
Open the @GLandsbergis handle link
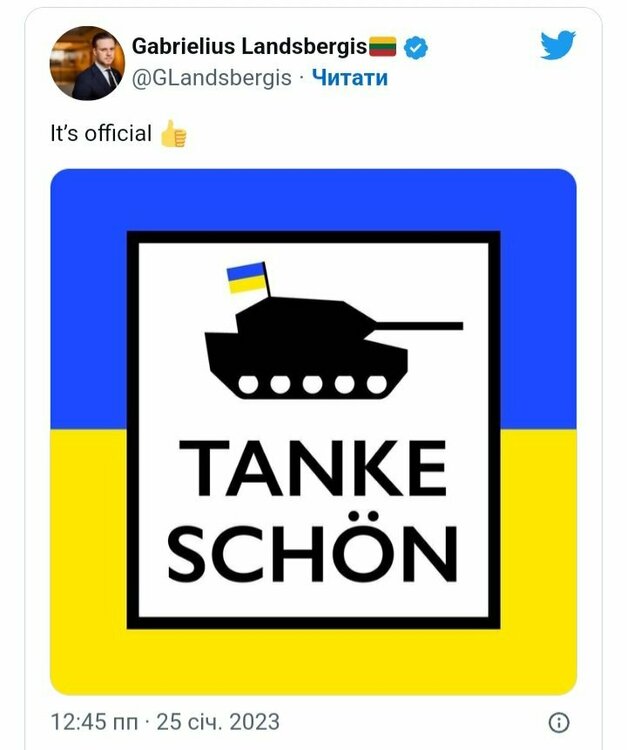point(212,77)
